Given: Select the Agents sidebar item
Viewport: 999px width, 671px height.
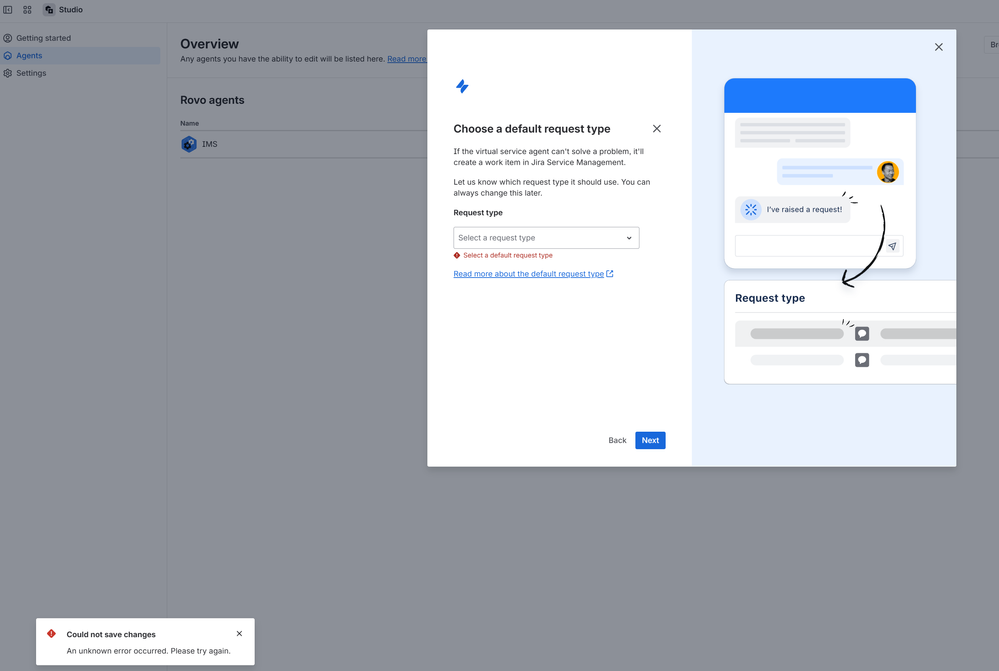Looking at the screenshot, I should (x=80, y=55).
